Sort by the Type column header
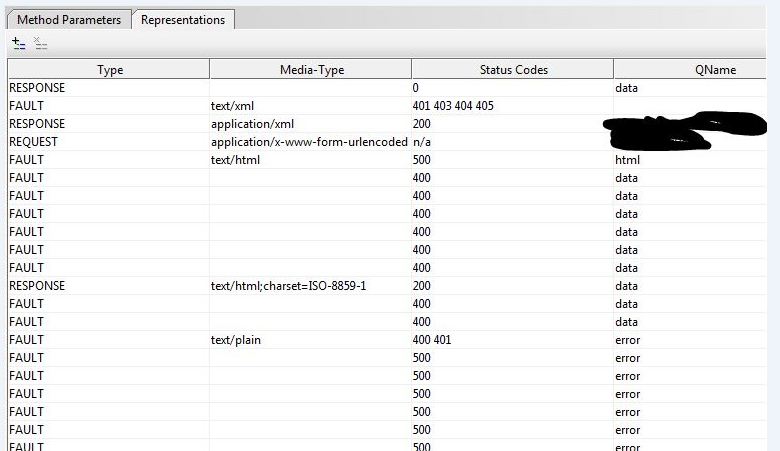The width and height of the screenshot is (780, 451). 109,69
